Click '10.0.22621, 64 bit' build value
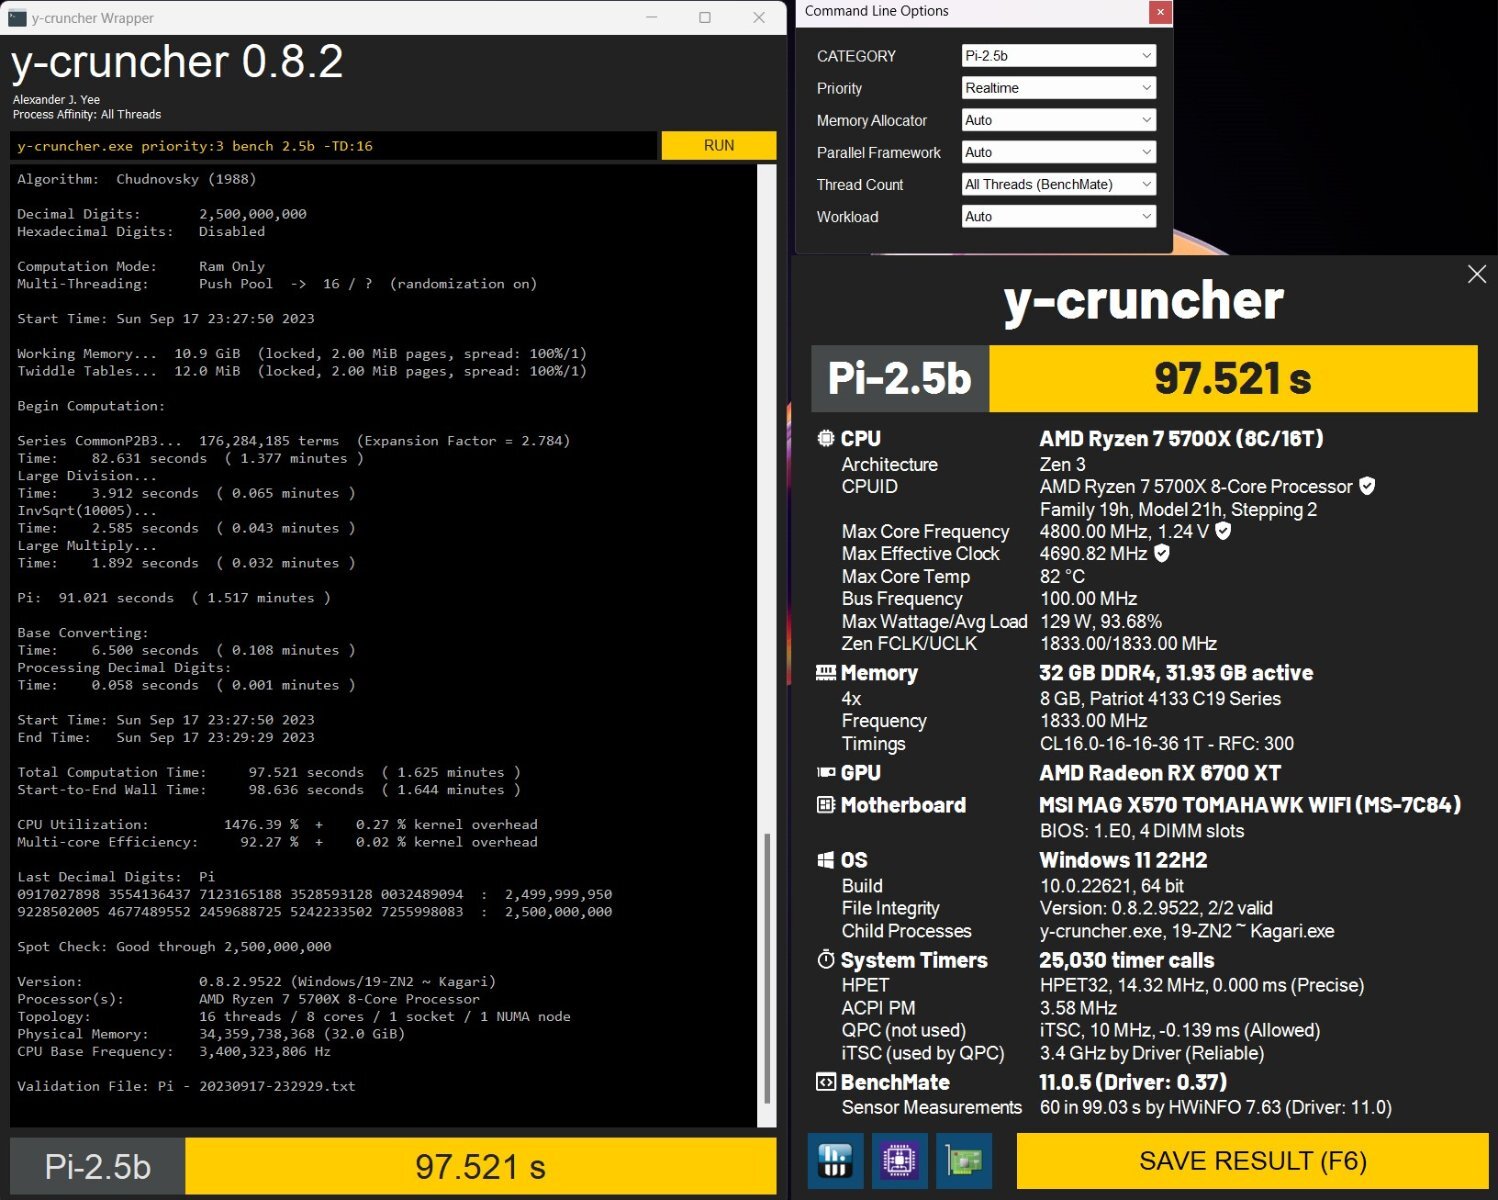 click(x=1112, y=886)
